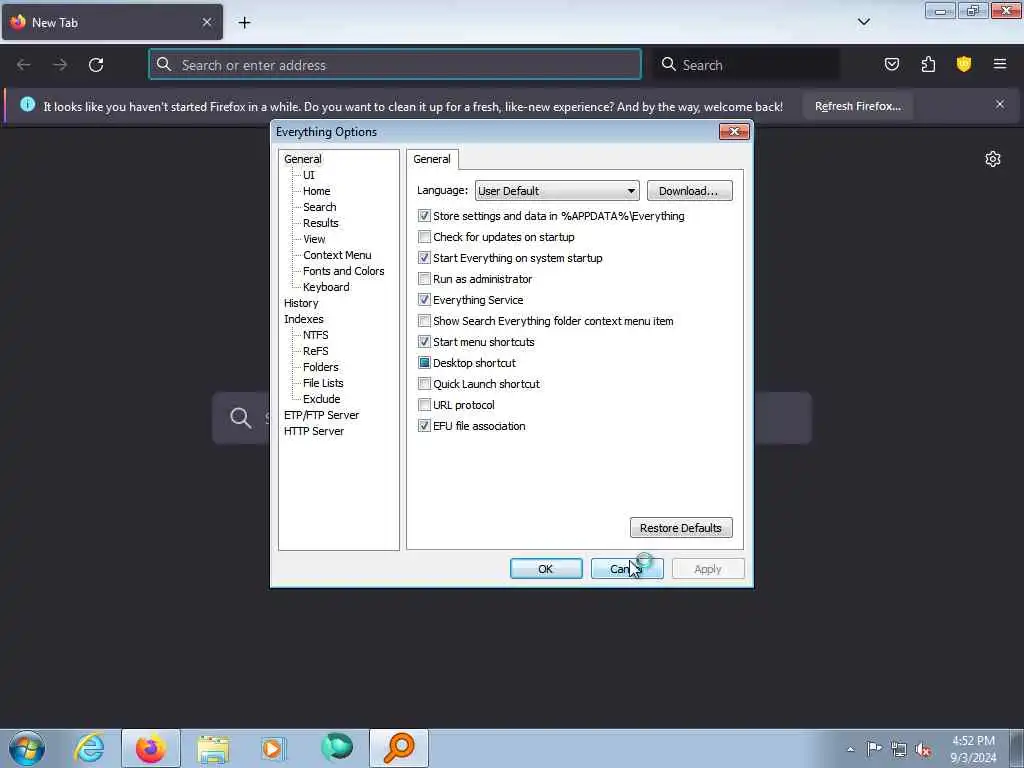This screenshot has width=1024, height=768.
Task: Go forward with the Firefox forward arrow
Action: 59,65
